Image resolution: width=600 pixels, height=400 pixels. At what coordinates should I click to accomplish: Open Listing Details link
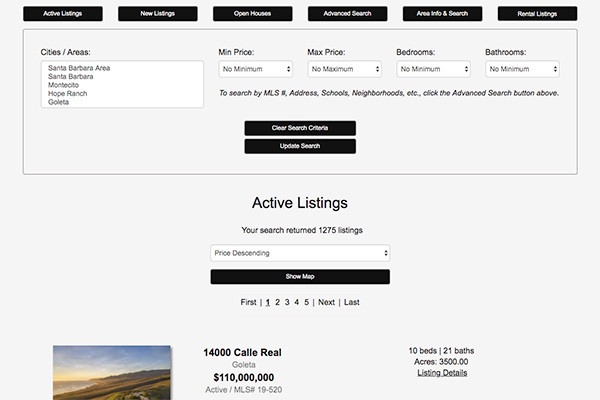point(442,373)
